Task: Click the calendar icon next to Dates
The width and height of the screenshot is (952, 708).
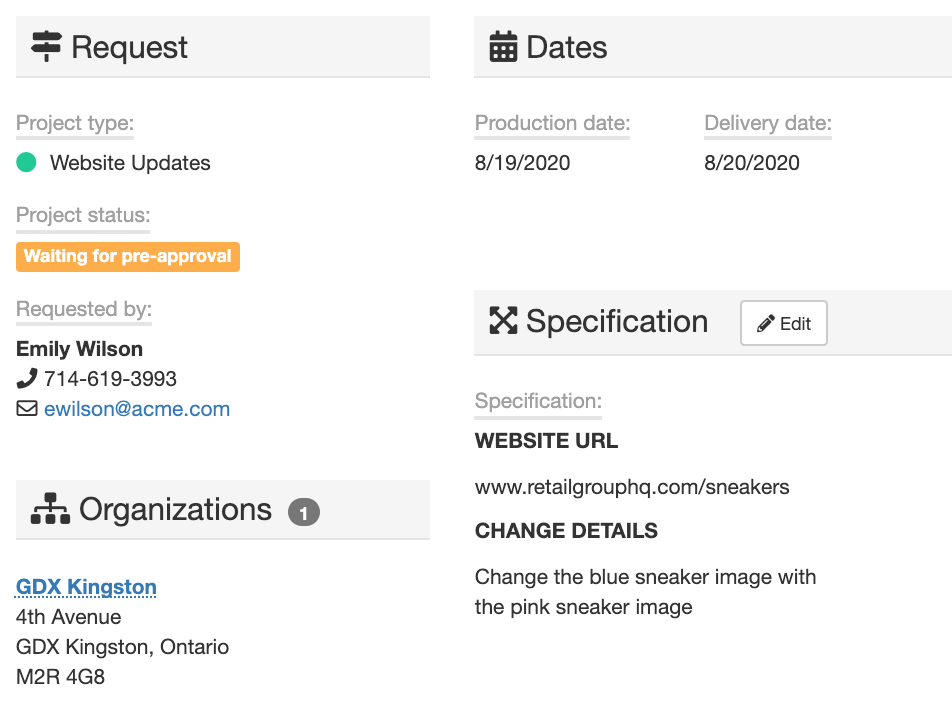Action: [501, 45]
